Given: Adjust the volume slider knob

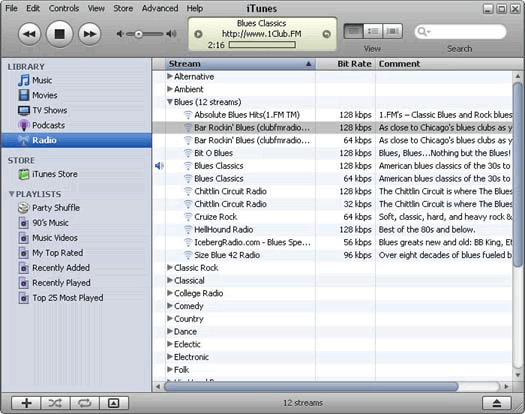Looking at the screenshot, I should point(138,34).
